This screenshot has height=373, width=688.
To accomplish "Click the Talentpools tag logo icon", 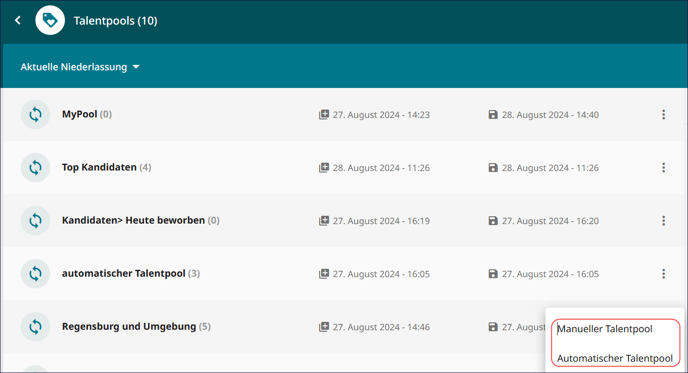I will tap(50, 20).
